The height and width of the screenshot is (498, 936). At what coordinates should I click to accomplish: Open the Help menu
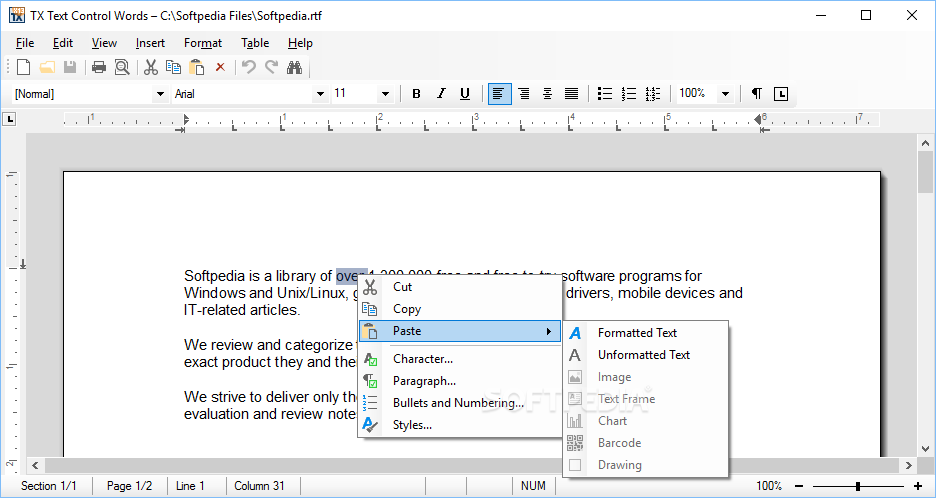pyautogui.click(x=300, y=43)
